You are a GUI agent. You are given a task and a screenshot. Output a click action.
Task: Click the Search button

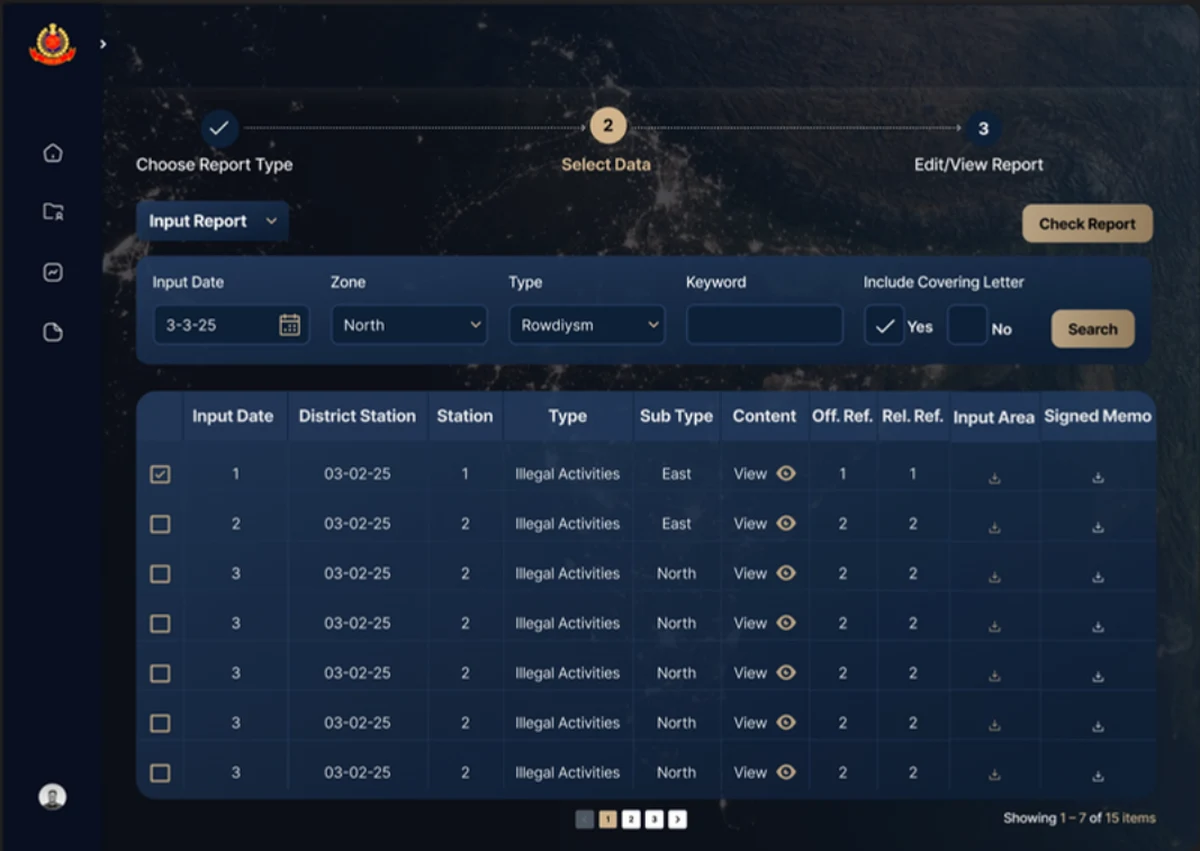pyautogui.click(x=1092, y=329)
